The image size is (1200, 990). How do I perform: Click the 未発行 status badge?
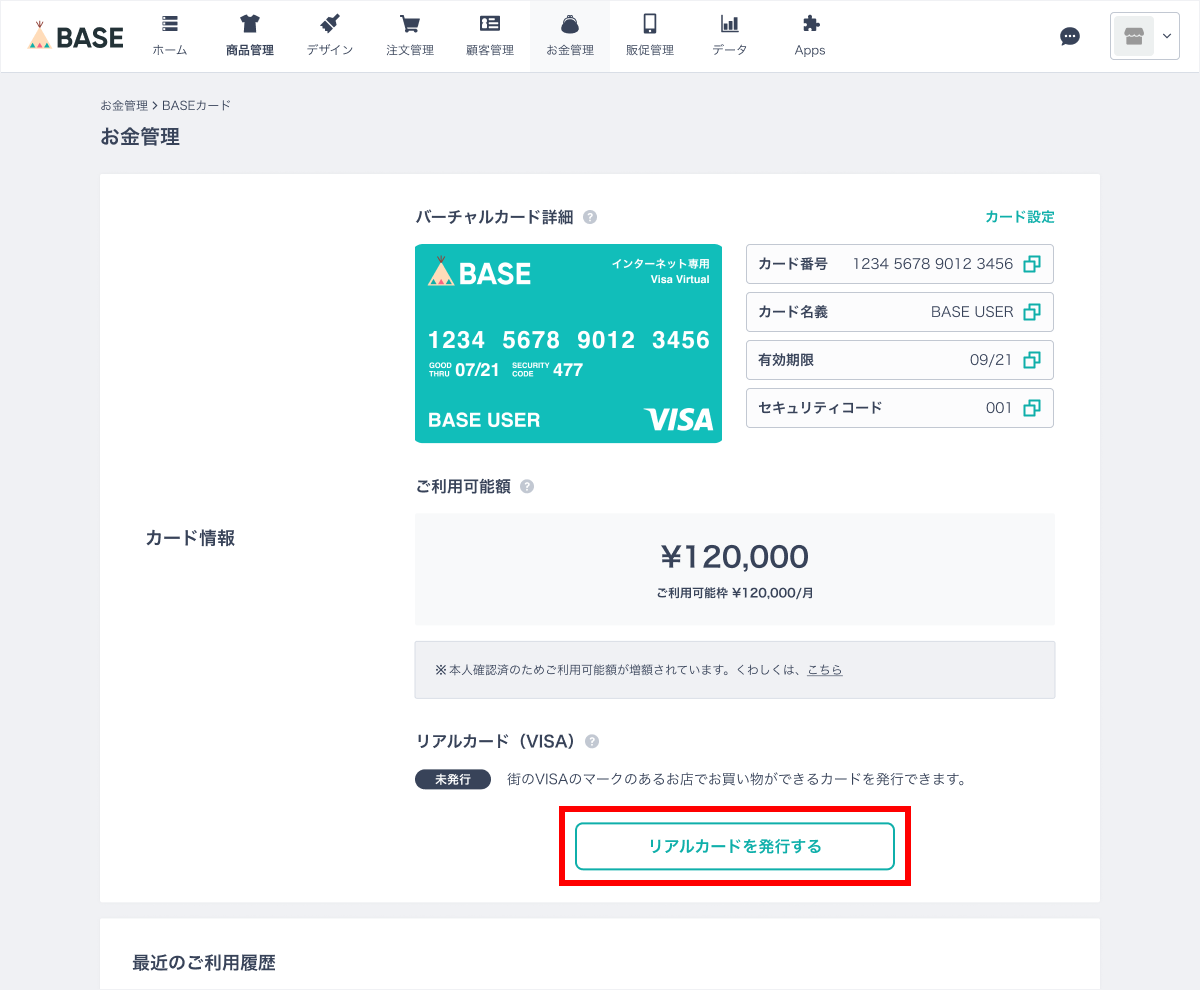coord(453,780)
